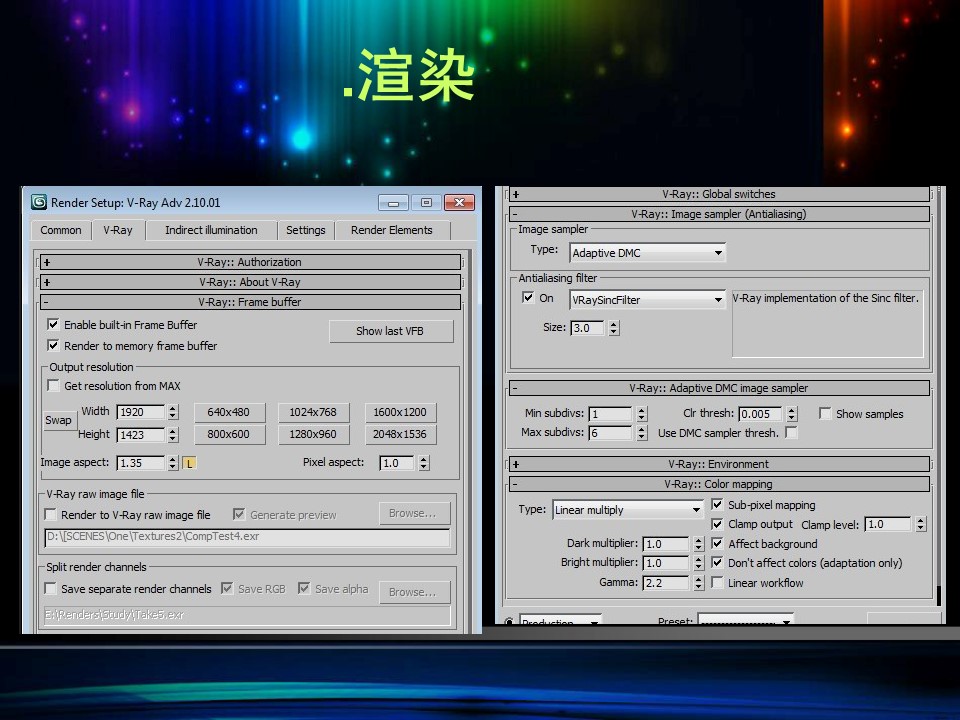Expand the V-Ray Global switches rollout
960x720 pixels.
point(719,194)
